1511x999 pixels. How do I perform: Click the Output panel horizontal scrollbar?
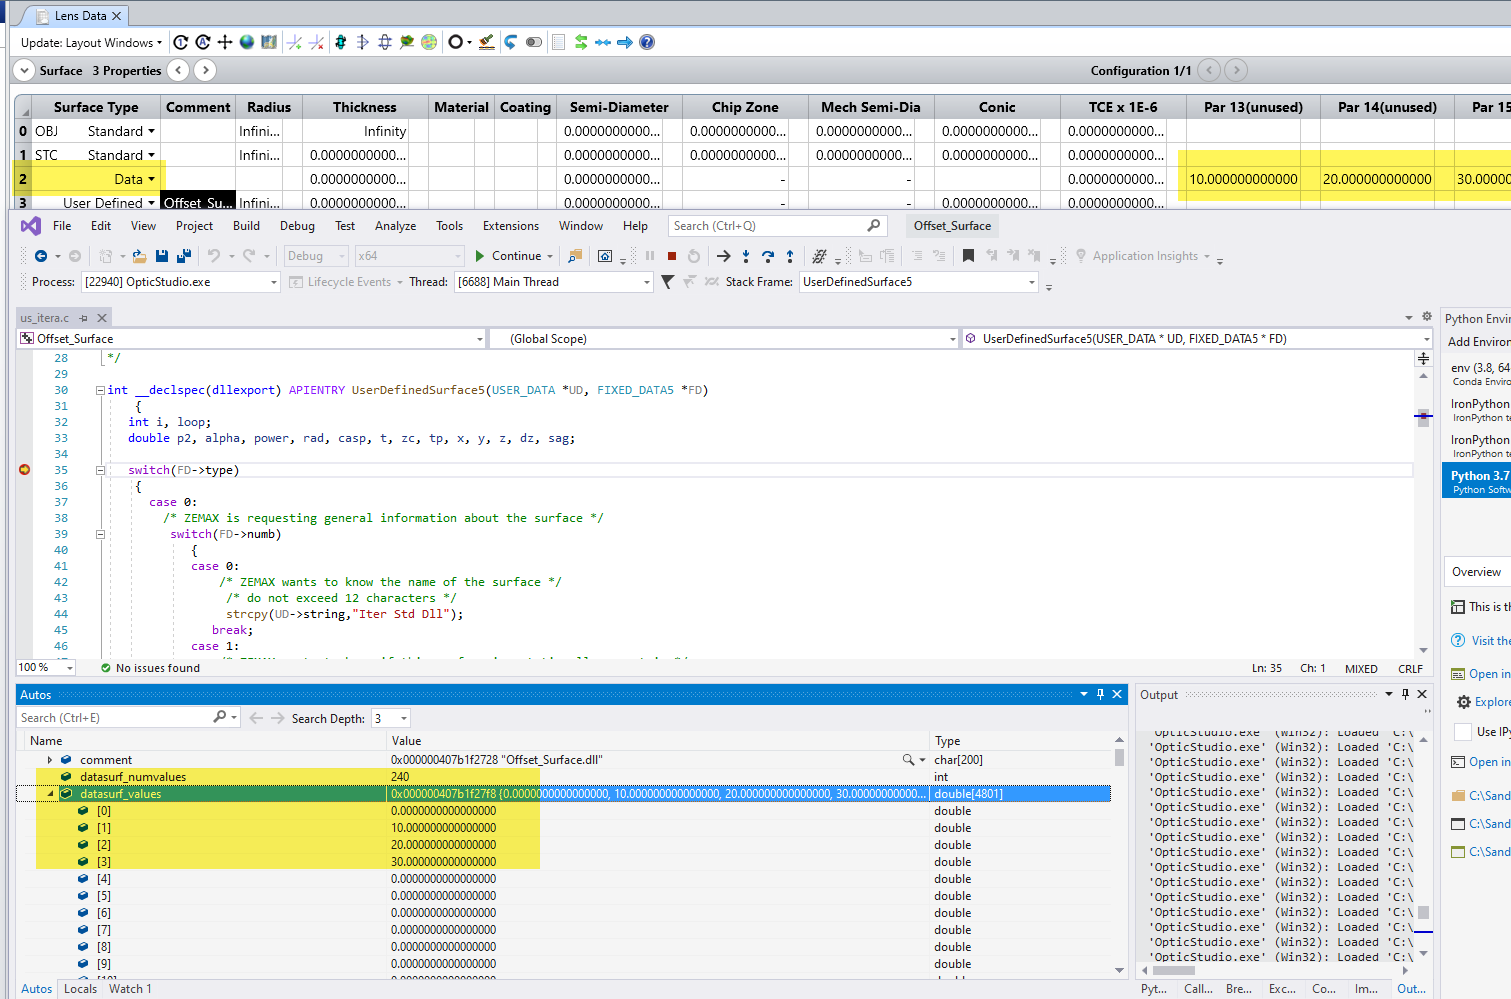point(1174,970)
